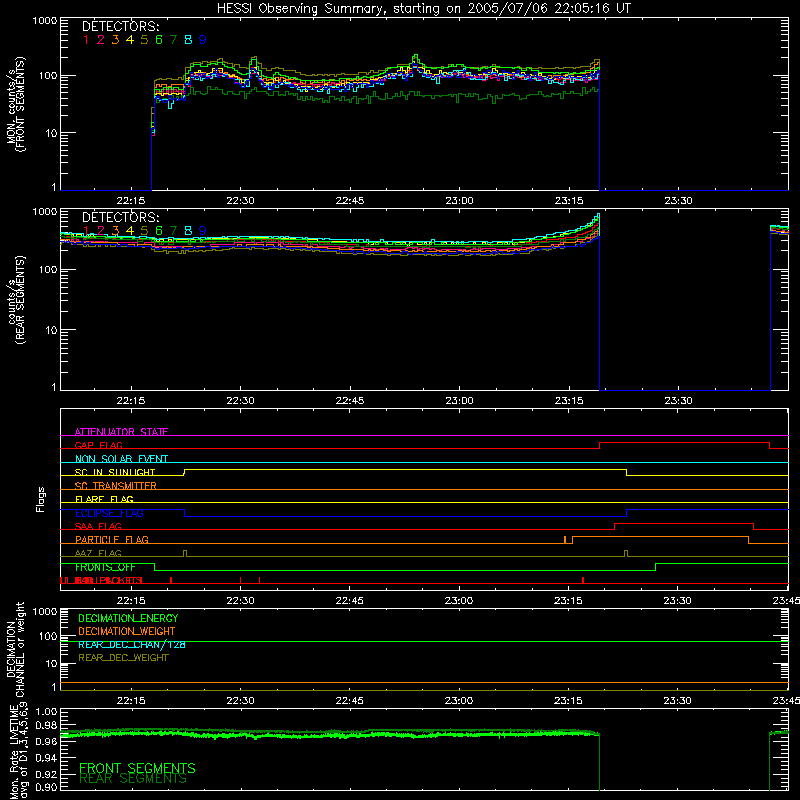Select yellow detector 4 in front segments legend

point(130,39)
